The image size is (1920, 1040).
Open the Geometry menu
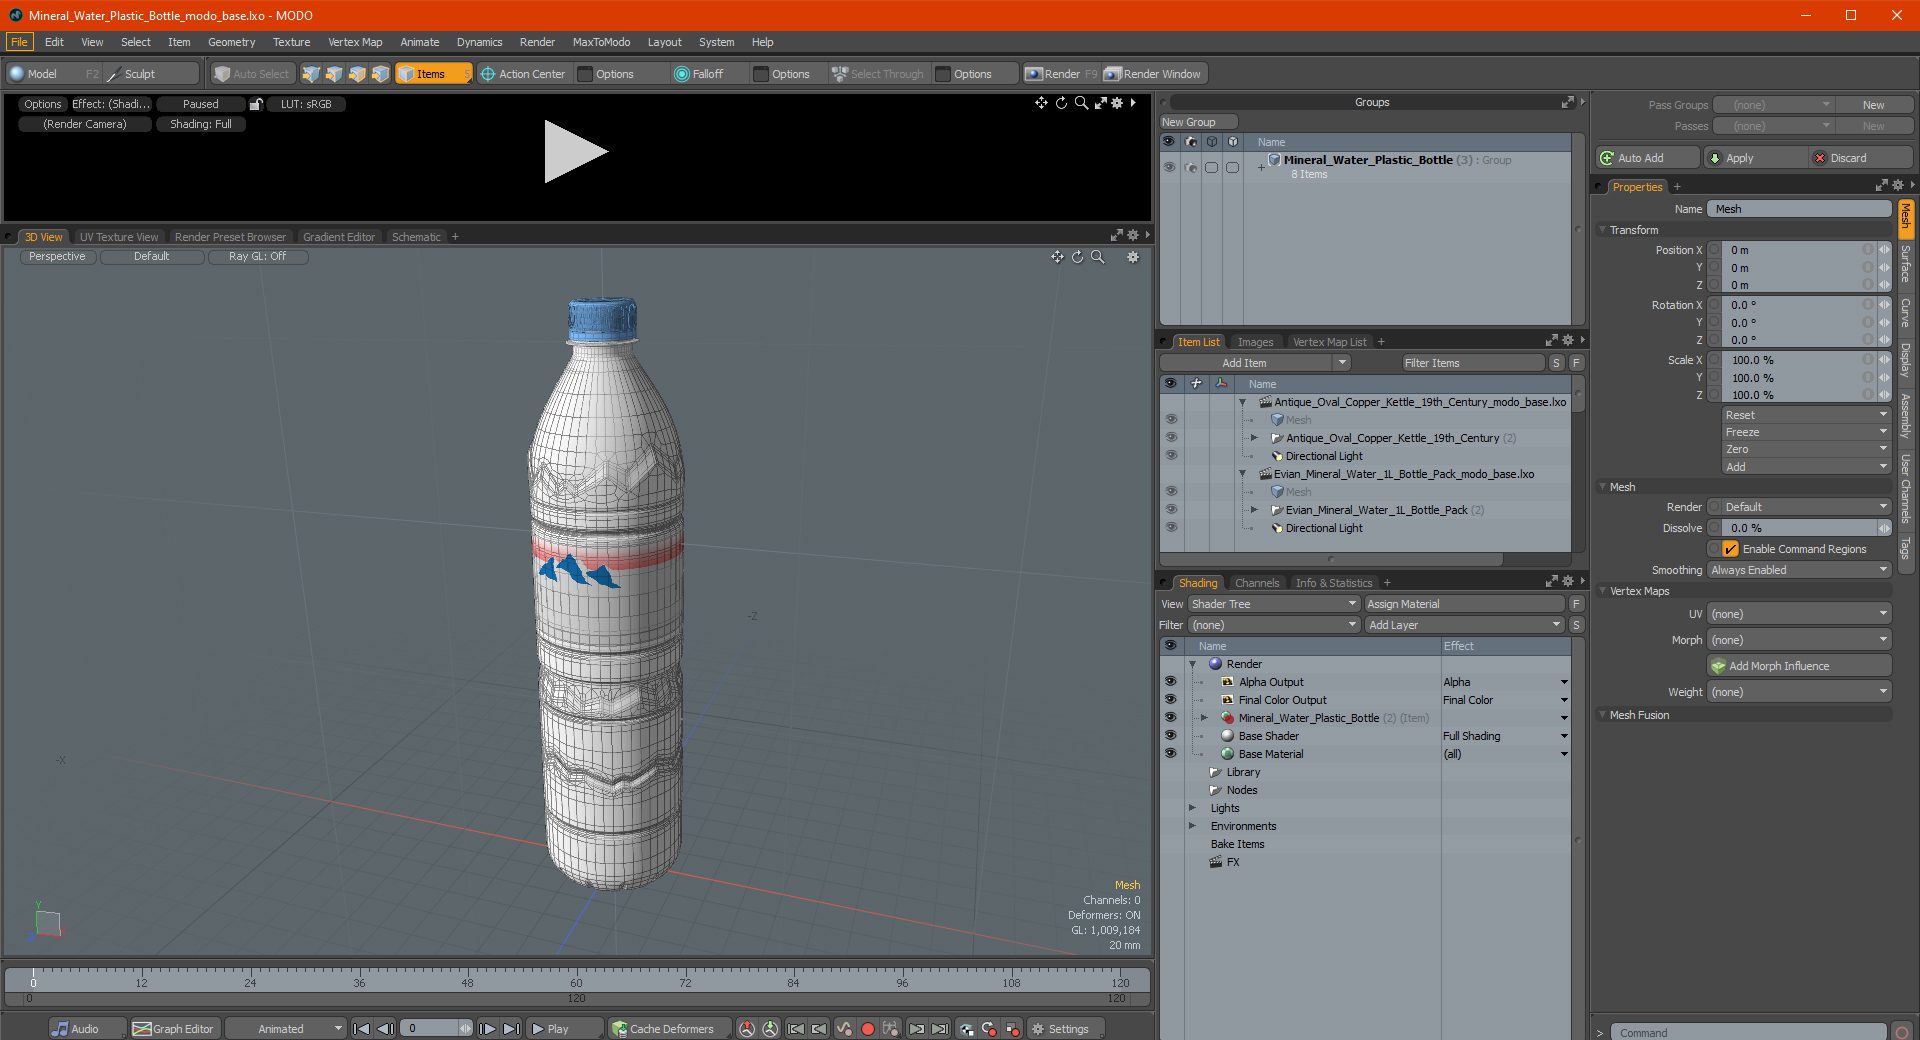(232, 42)
